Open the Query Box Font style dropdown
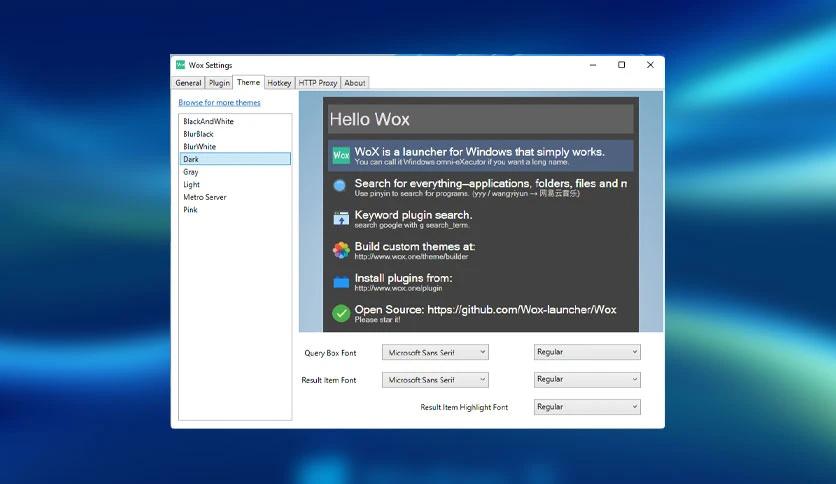The width and height of the screenshot is (836, 484). pos(587,352)
